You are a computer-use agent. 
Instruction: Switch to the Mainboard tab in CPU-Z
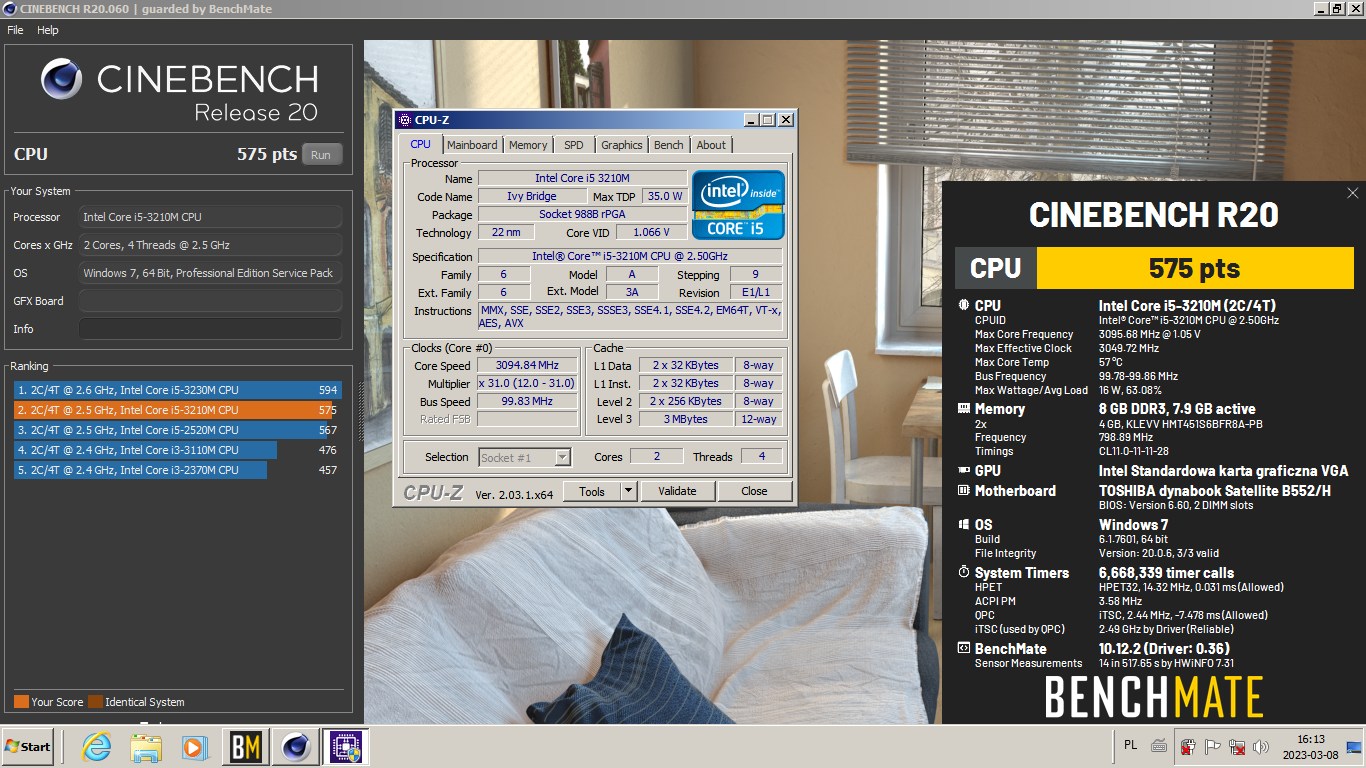[472, 145]
